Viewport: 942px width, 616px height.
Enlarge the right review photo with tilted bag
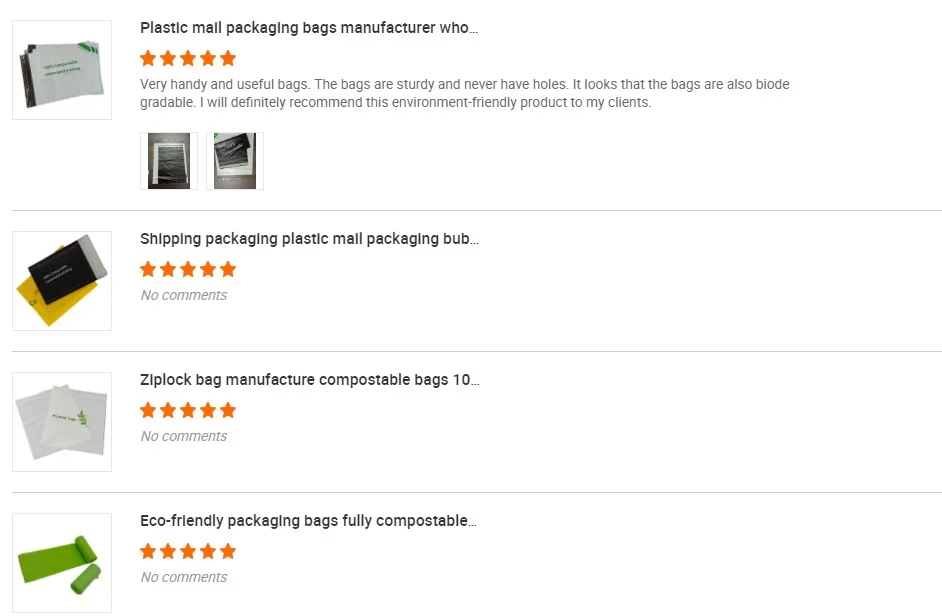click(x=235, y=161)
